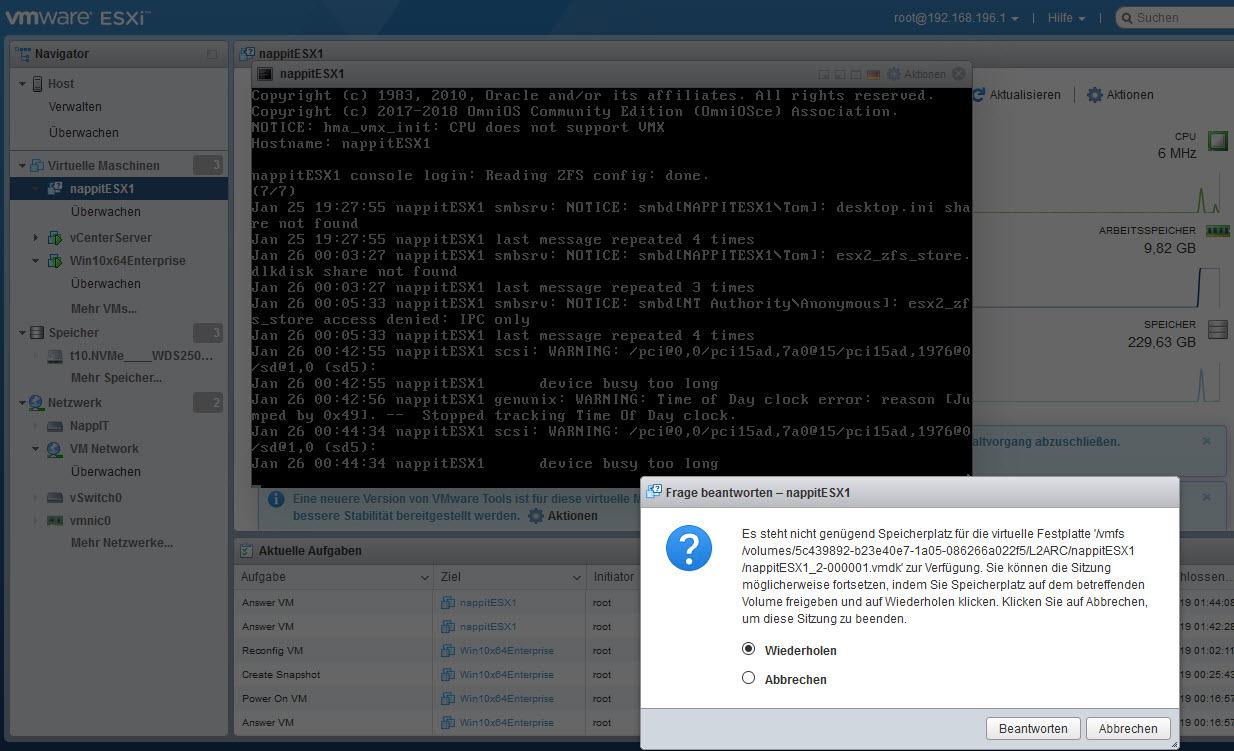The width and height of the screenshot is (1234, 751).
Task: Open Überwachen under nappitESX1
Action: 106,212
